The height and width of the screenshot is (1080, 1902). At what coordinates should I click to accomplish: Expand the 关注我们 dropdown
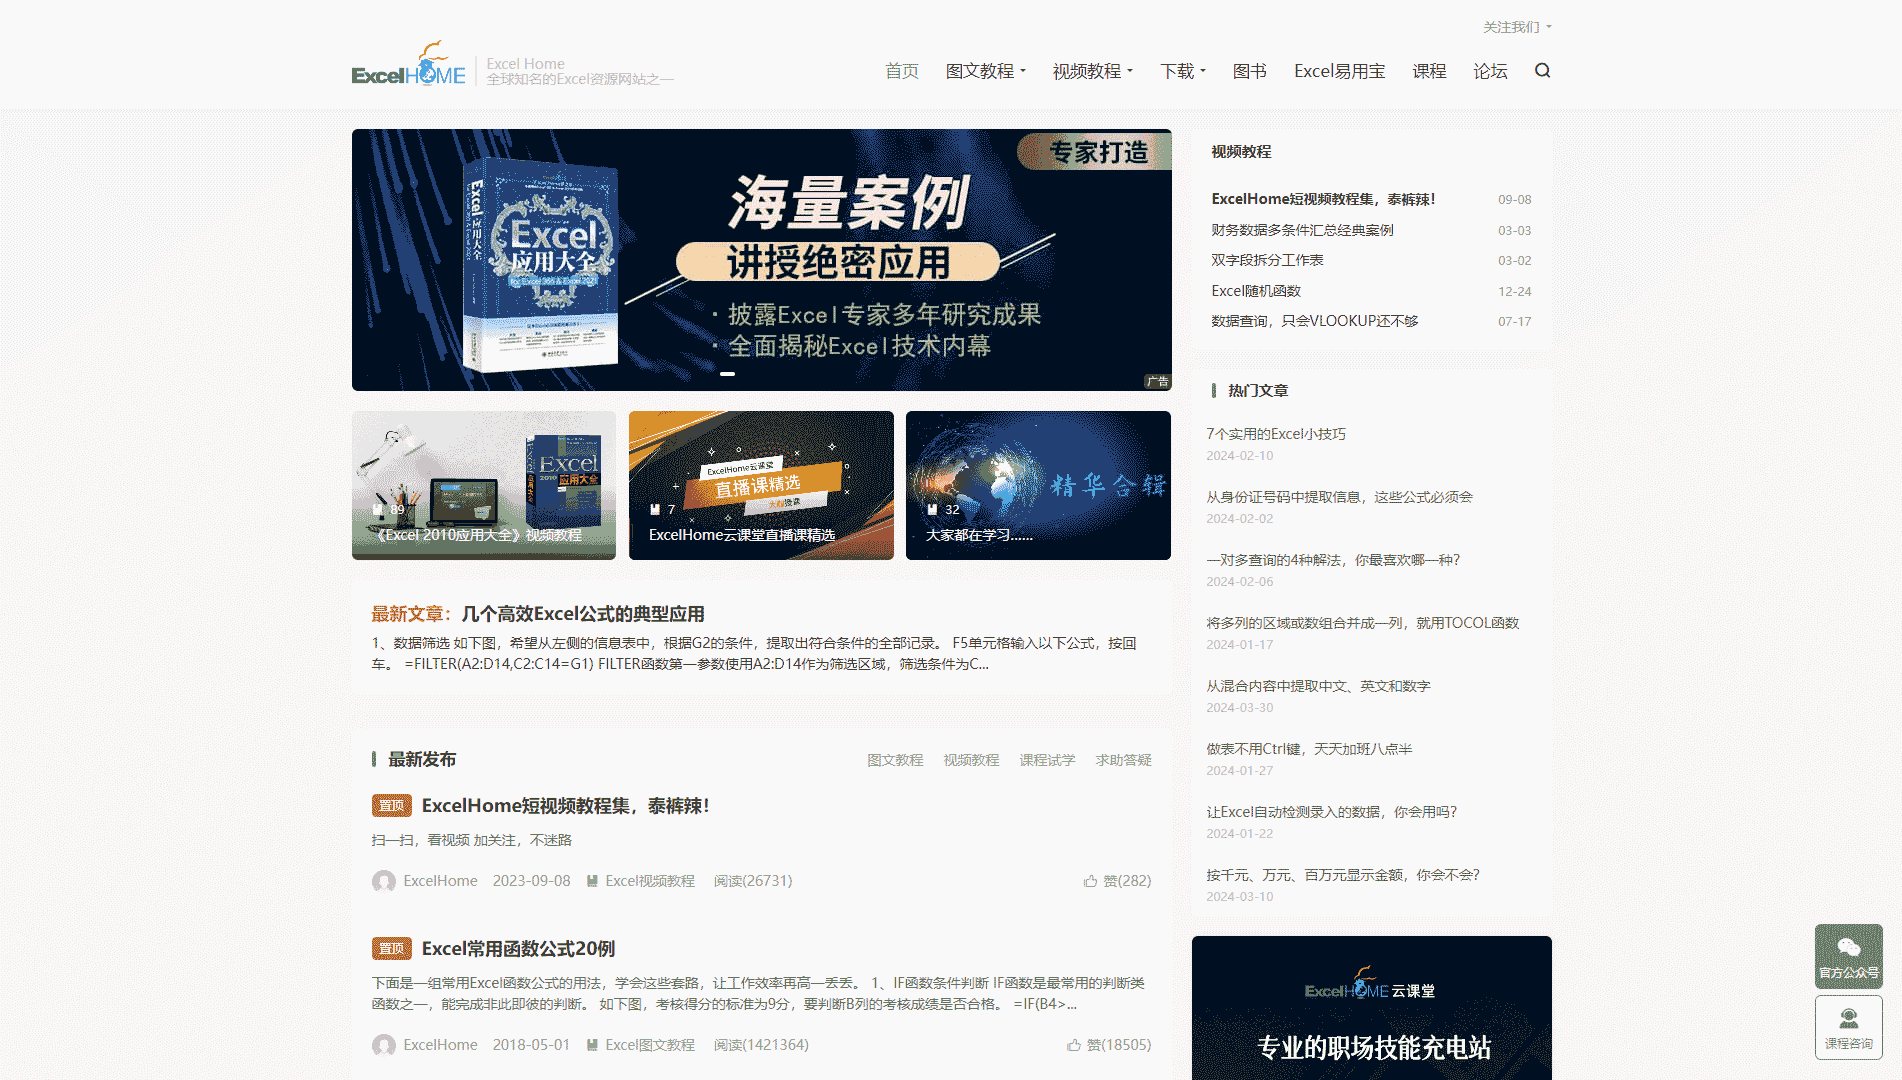1517,27
